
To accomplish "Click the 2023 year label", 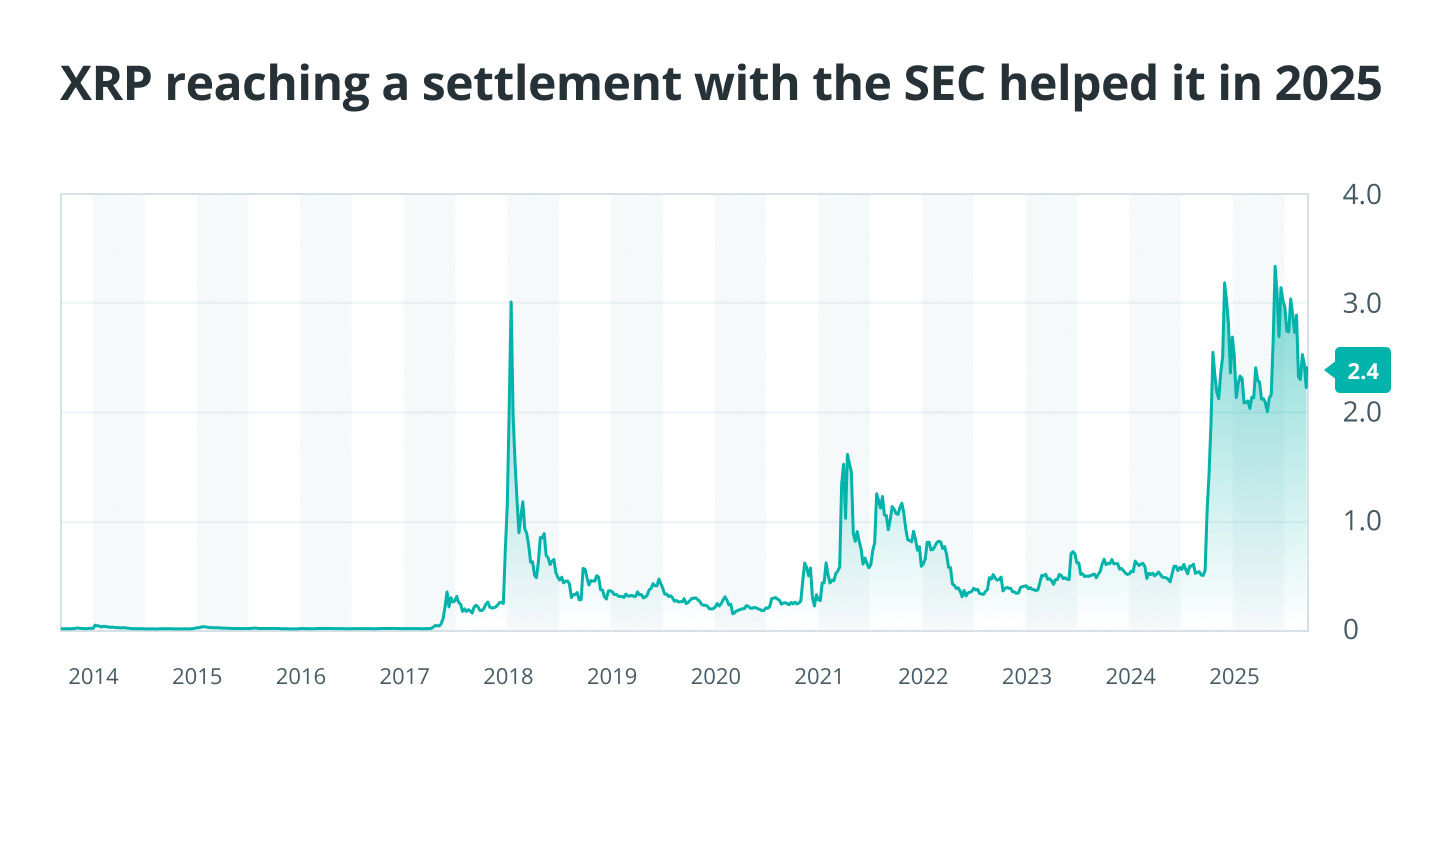I will point(1027,677).
